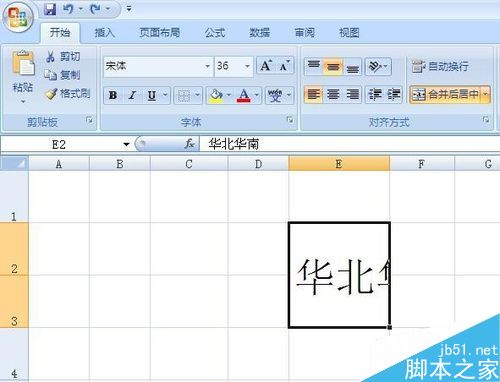Set bottom vertical alignment
The image size is (500, 382).
tap(352, 66)
